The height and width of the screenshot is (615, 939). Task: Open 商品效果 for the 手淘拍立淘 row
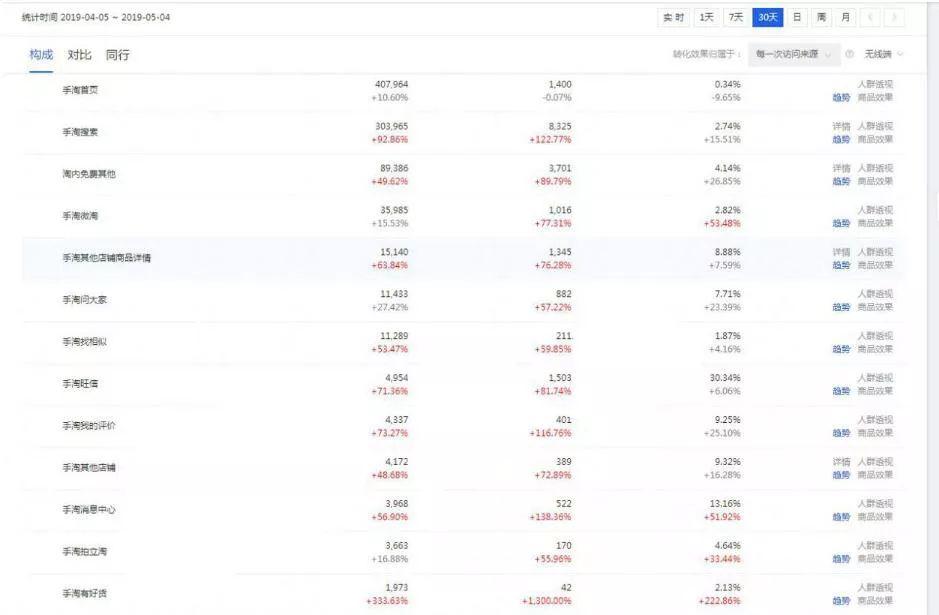pyautogui.click(x=875, y=559)
